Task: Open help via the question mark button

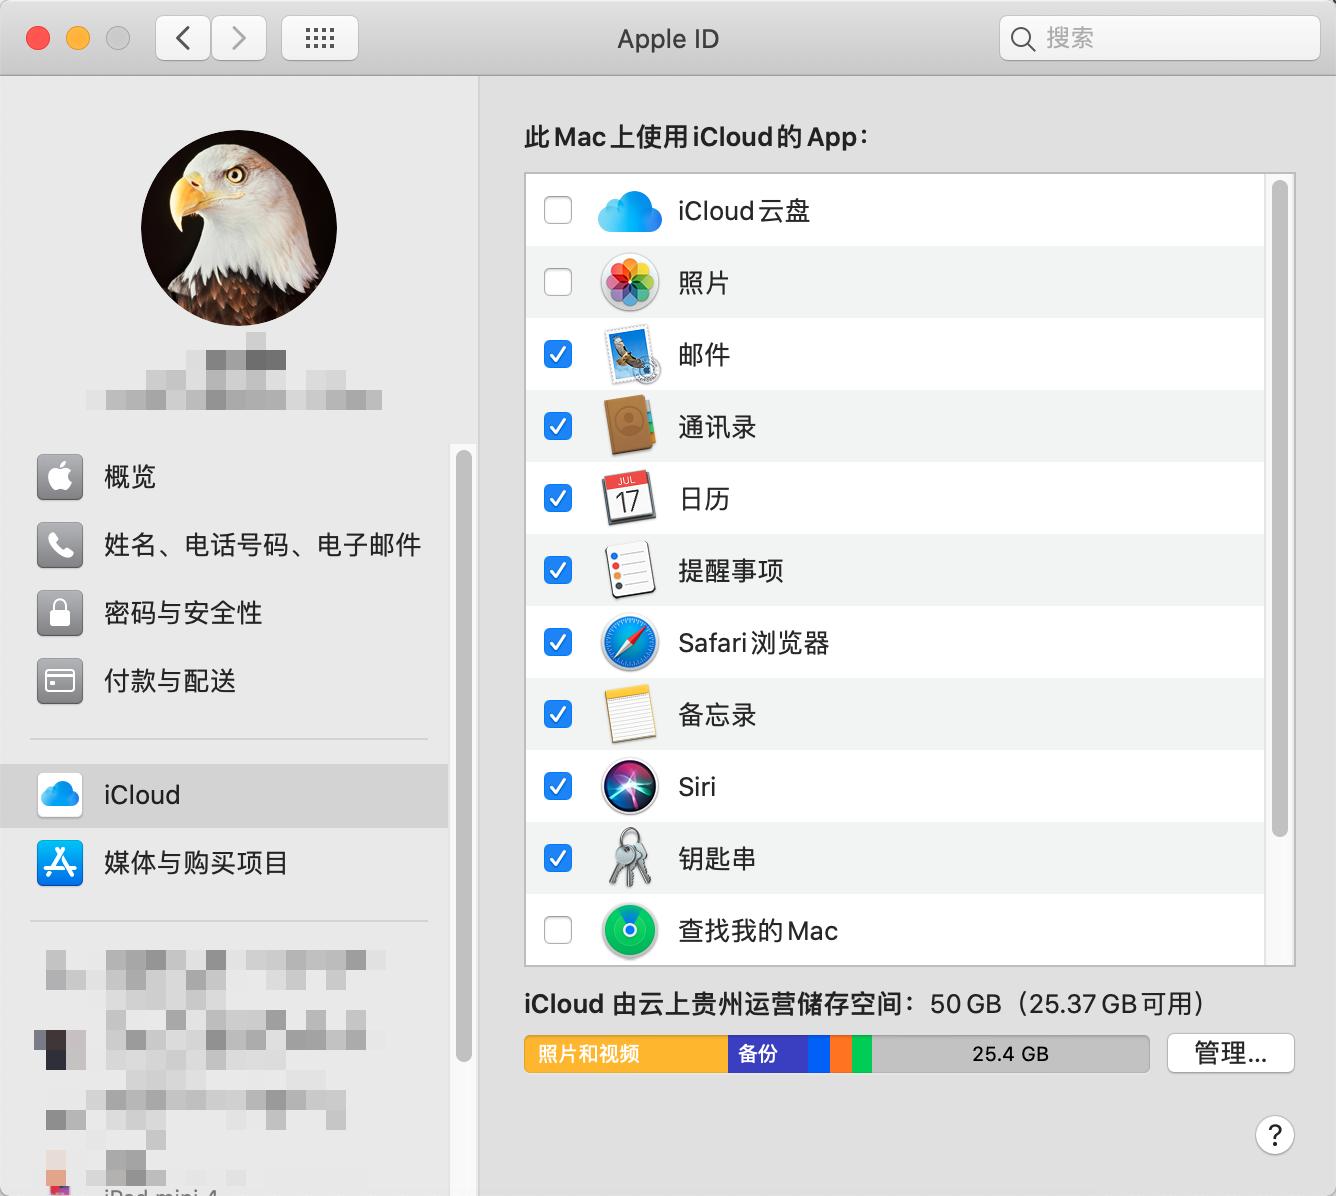Action: point(1274,1135)
